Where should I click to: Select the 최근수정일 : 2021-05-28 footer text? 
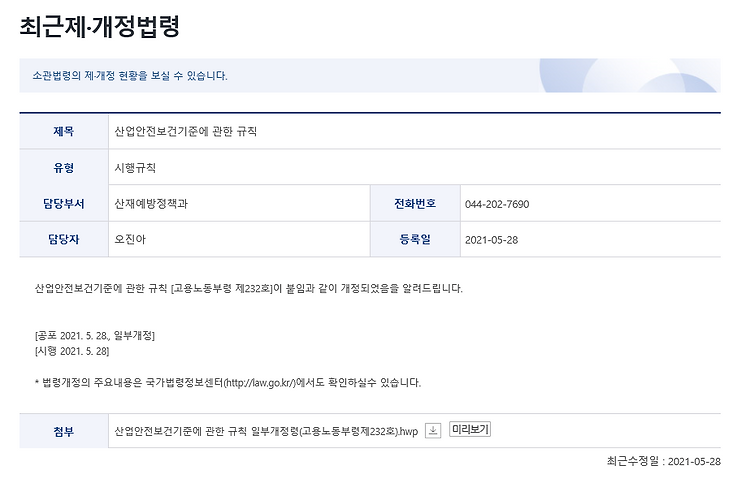[663, 461]
